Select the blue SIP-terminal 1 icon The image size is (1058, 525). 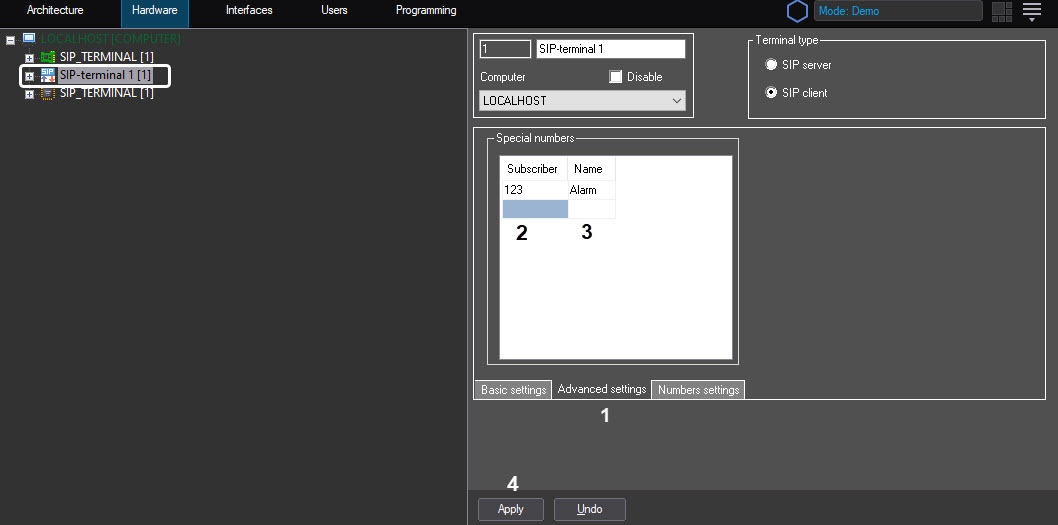[x=47, y=75]
